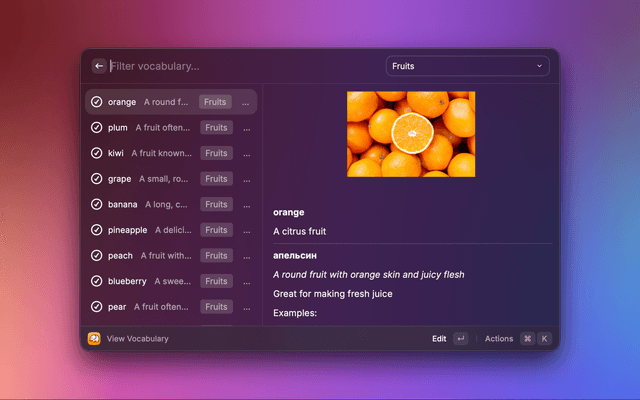
Task: Toggle the checkmark circle for plum
Action: pos(97,128)
